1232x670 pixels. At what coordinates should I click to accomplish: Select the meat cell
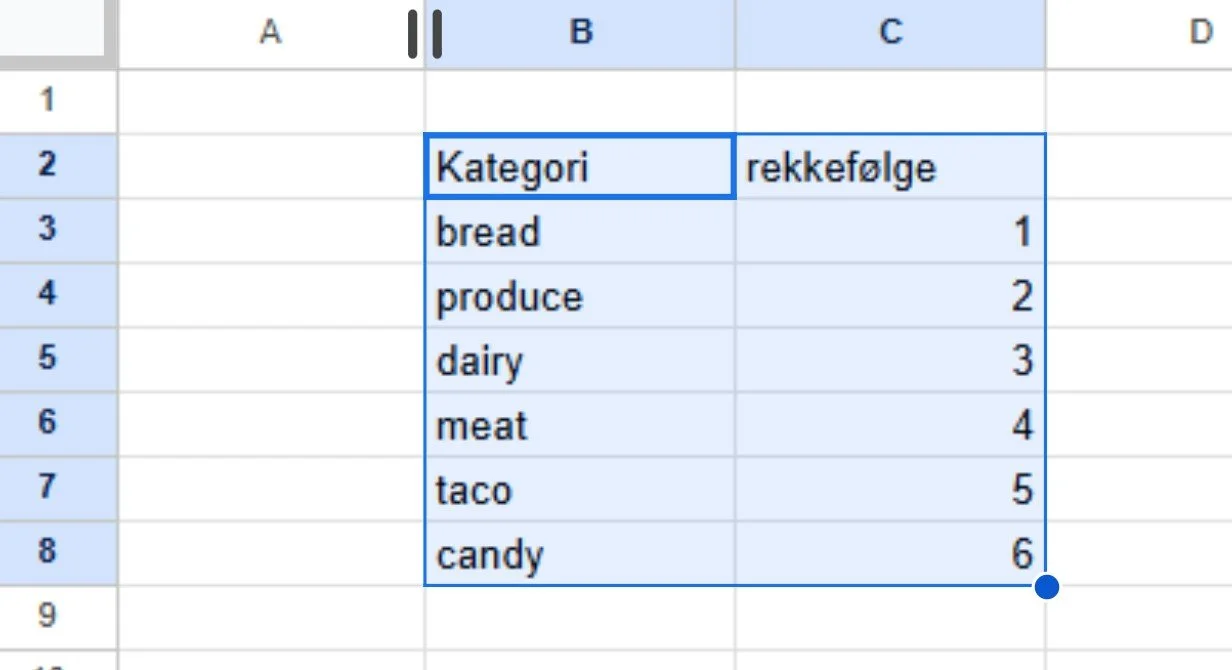(580, 426)
